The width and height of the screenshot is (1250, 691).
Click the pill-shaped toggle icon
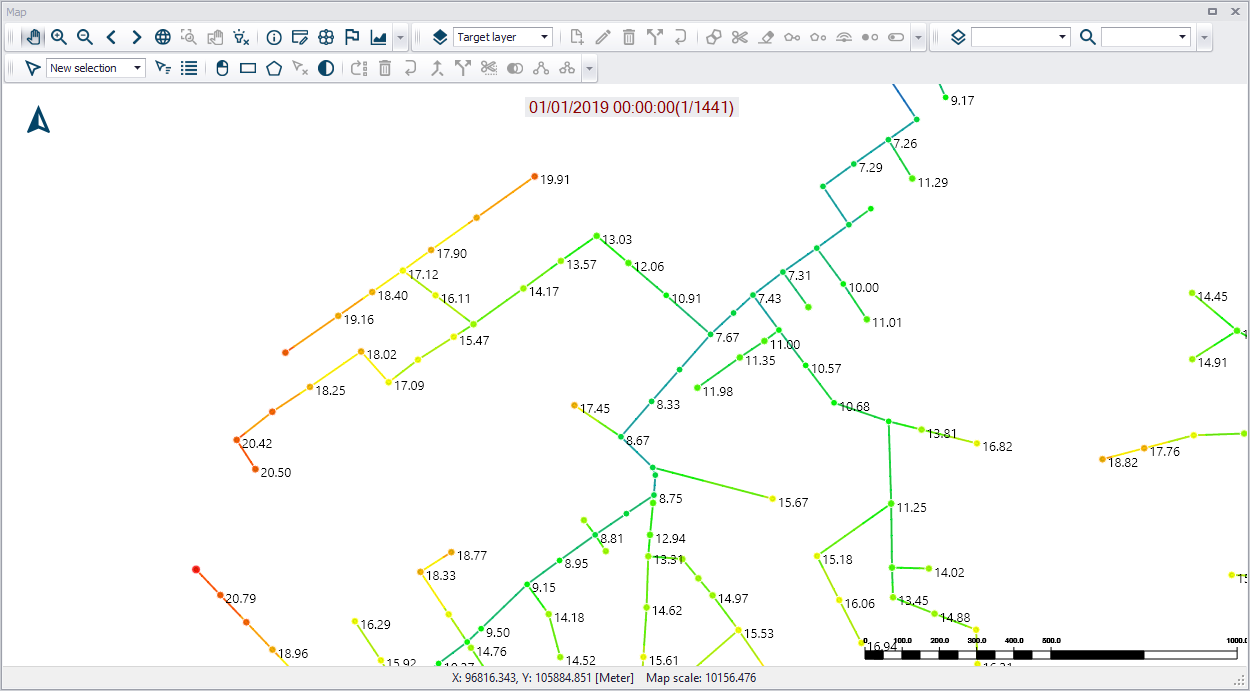click(896, 37)
